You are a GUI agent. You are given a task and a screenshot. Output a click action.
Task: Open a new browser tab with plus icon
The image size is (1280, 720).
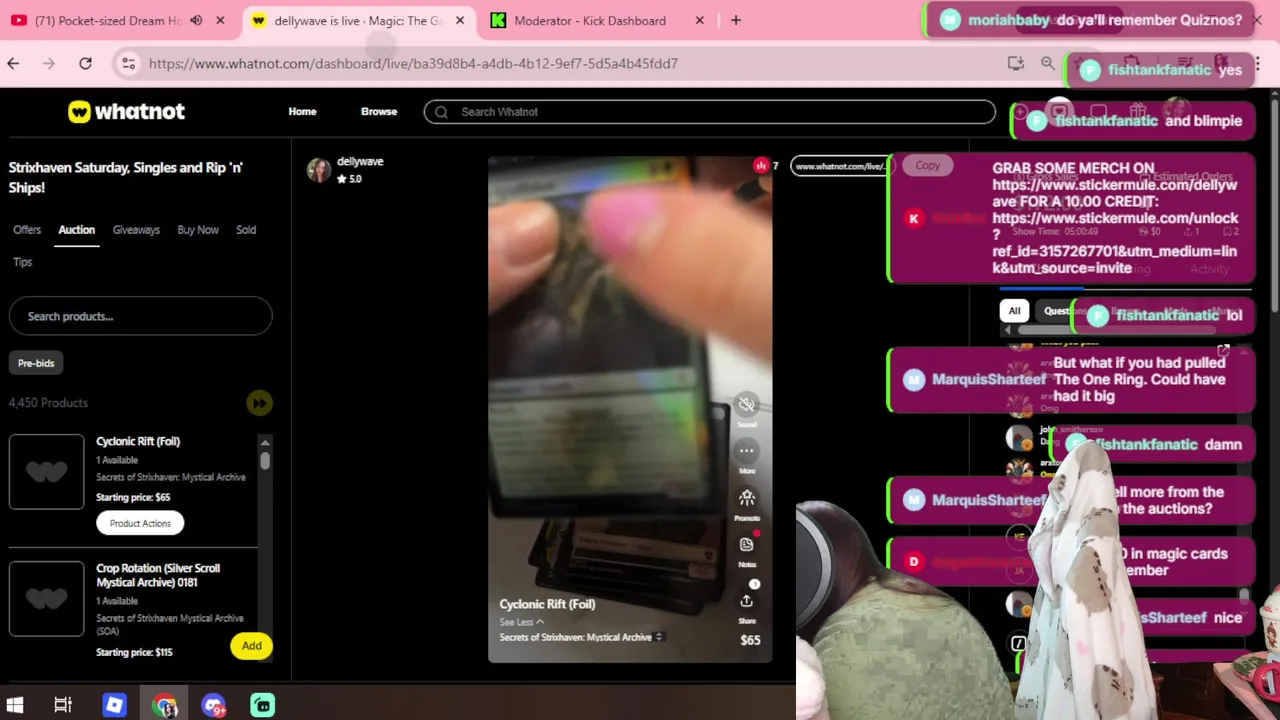(736, 20)
